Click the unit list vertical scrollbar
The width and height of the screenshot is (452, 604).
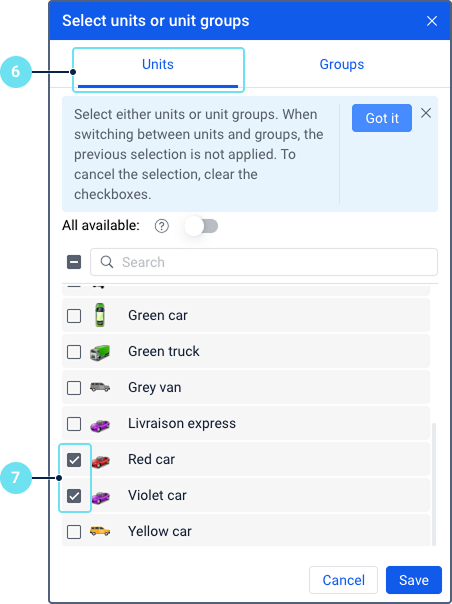pos(434,484)
